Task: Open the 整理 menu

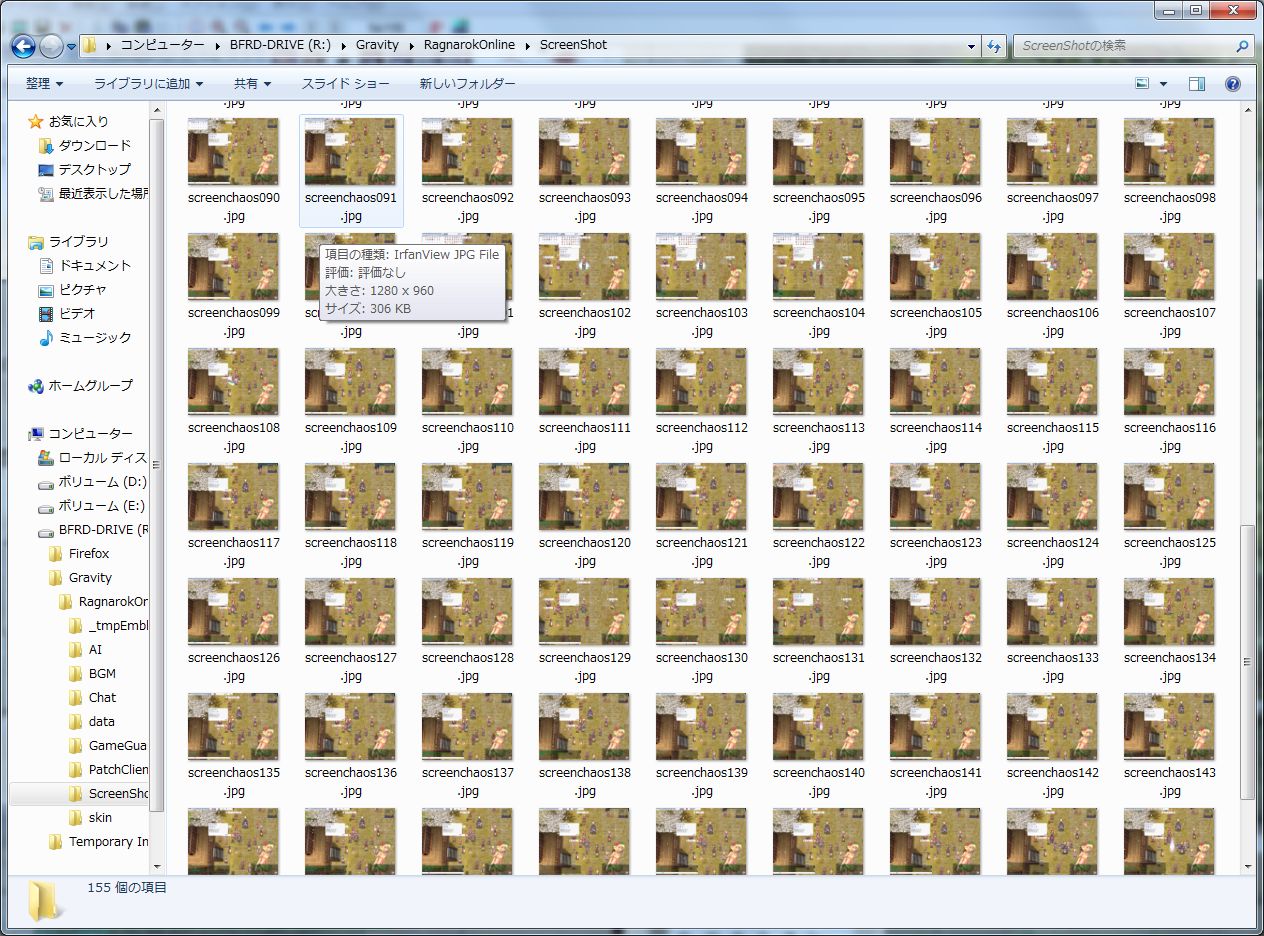Action: click(44, 84)
